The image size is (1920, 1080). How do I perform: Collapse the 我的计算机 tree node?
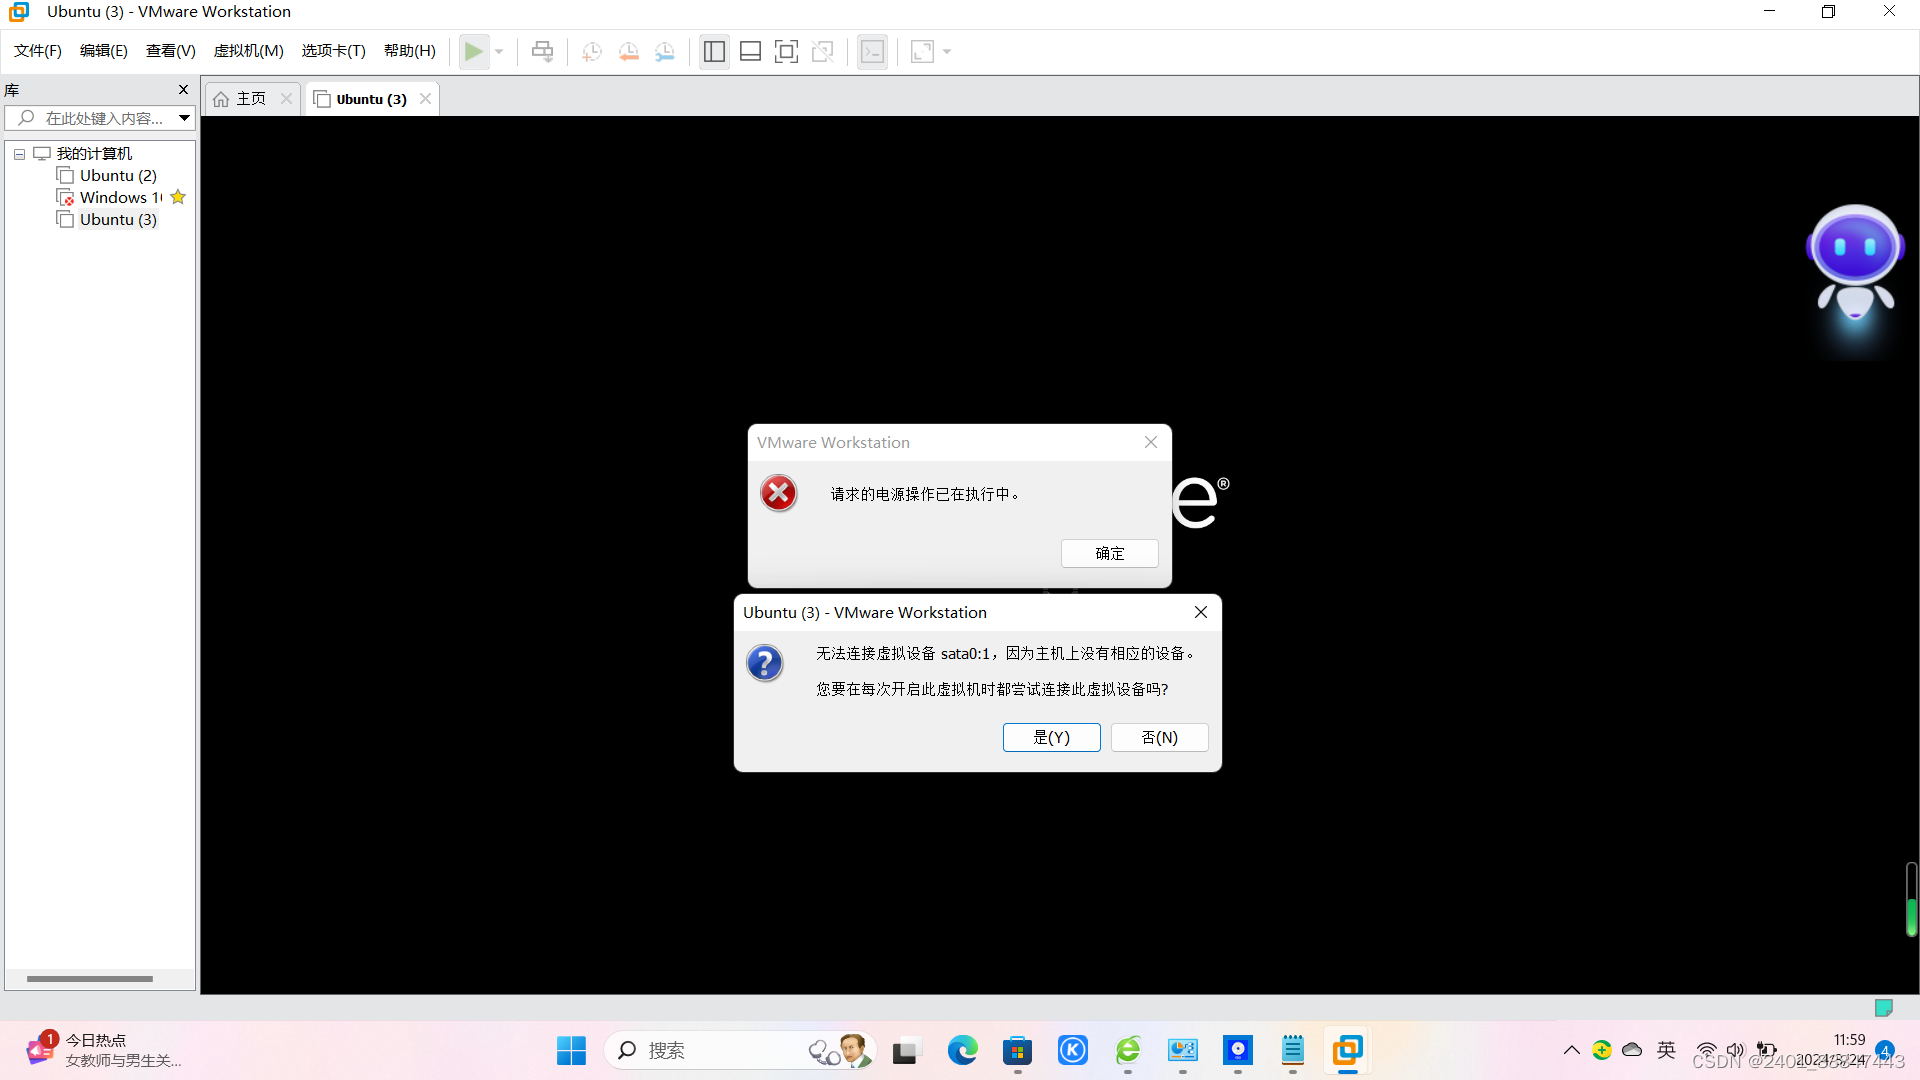coord(19,154)
